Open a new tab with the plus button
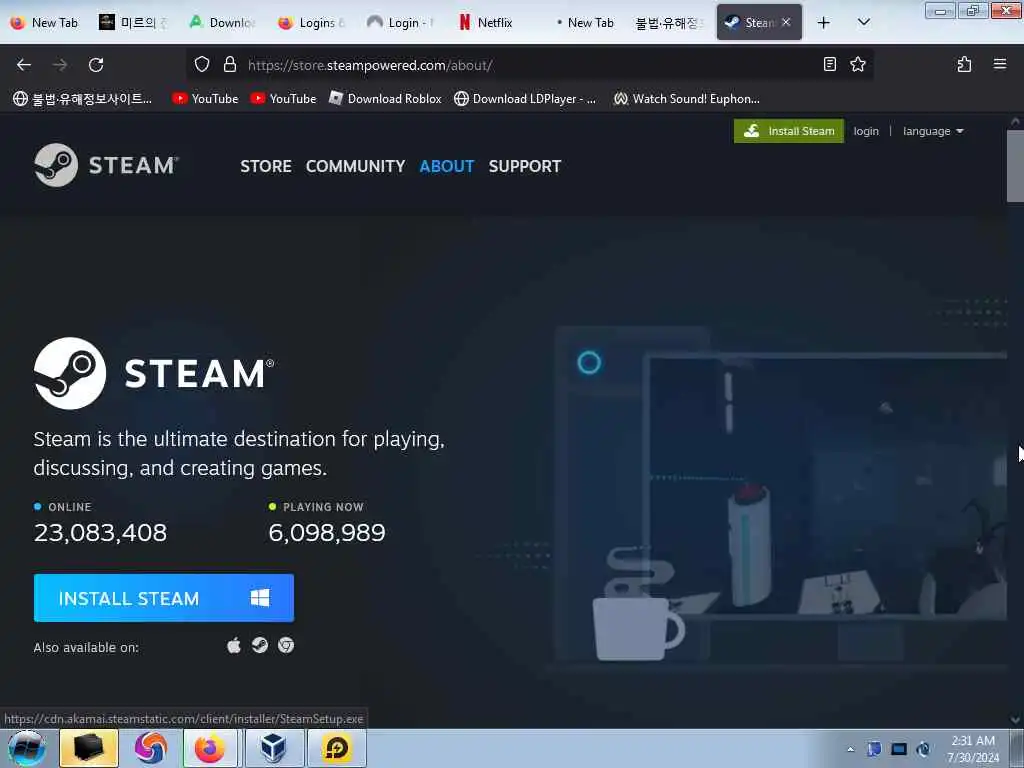Screen dimensions: 1024x768 824,23
